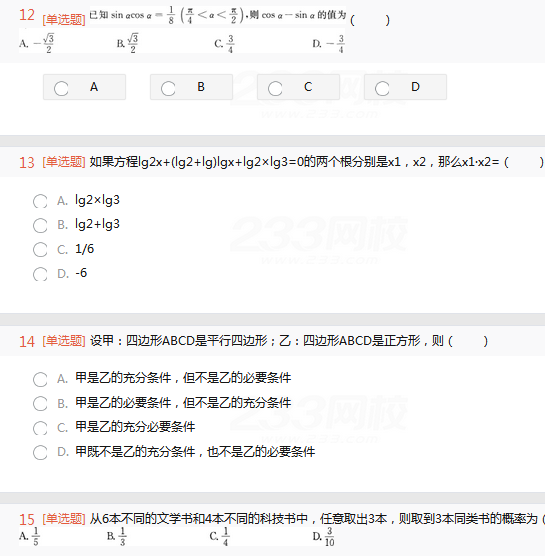545x557 pixels.
Task: Click the question 12 formula text
Action: pos(217,16)
